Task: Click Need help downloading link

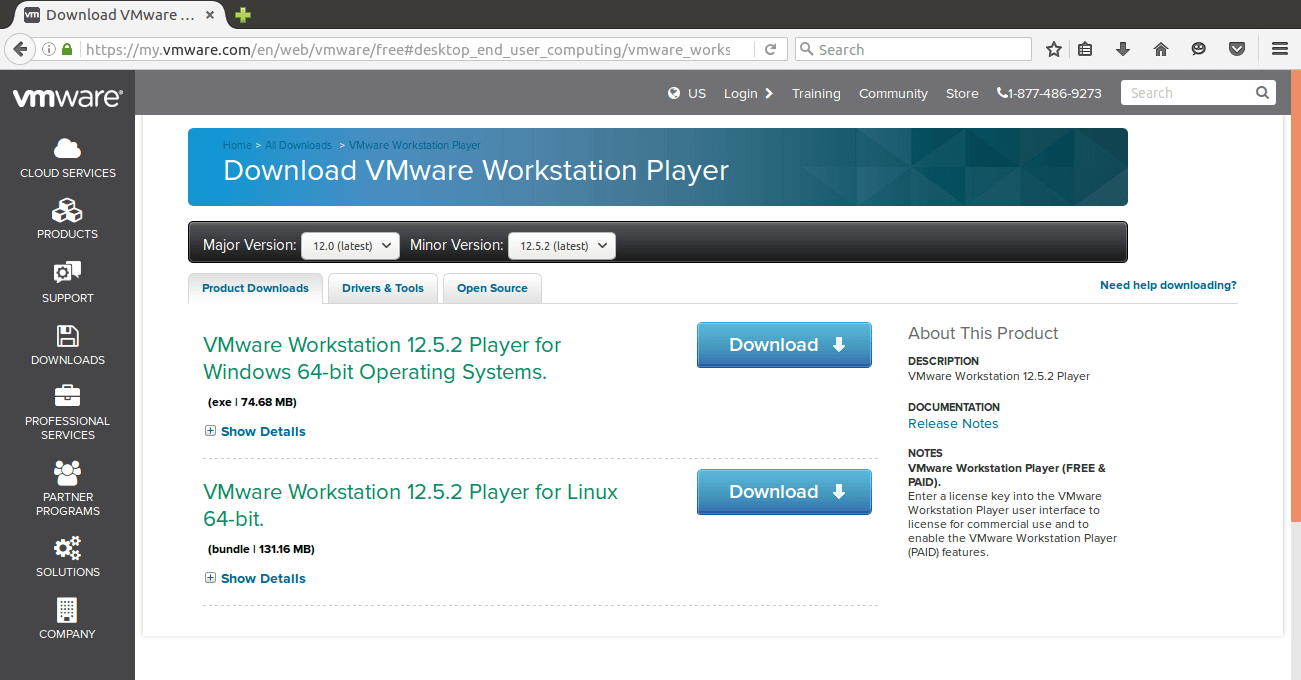Action: [1168, 285]
